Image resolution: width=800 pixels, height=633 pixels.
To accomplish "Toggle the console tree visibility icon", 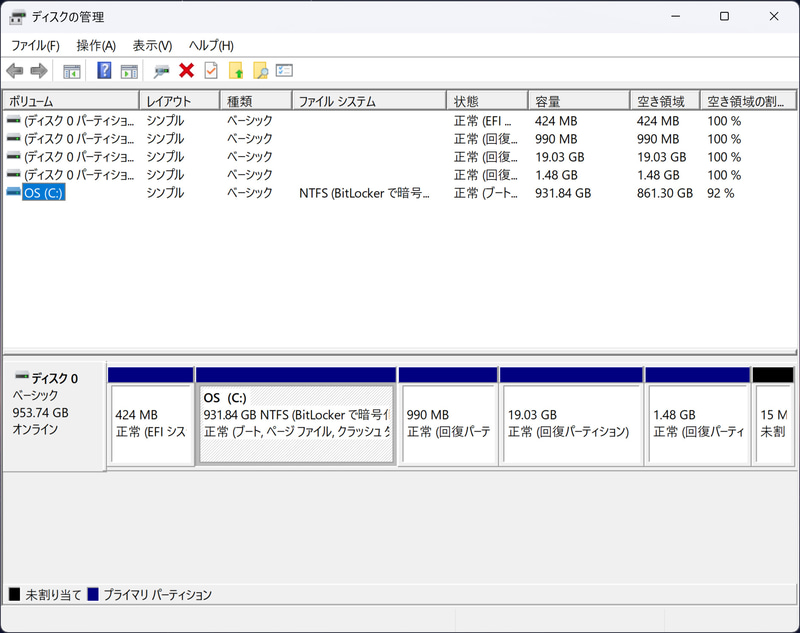I will (70, 70).
